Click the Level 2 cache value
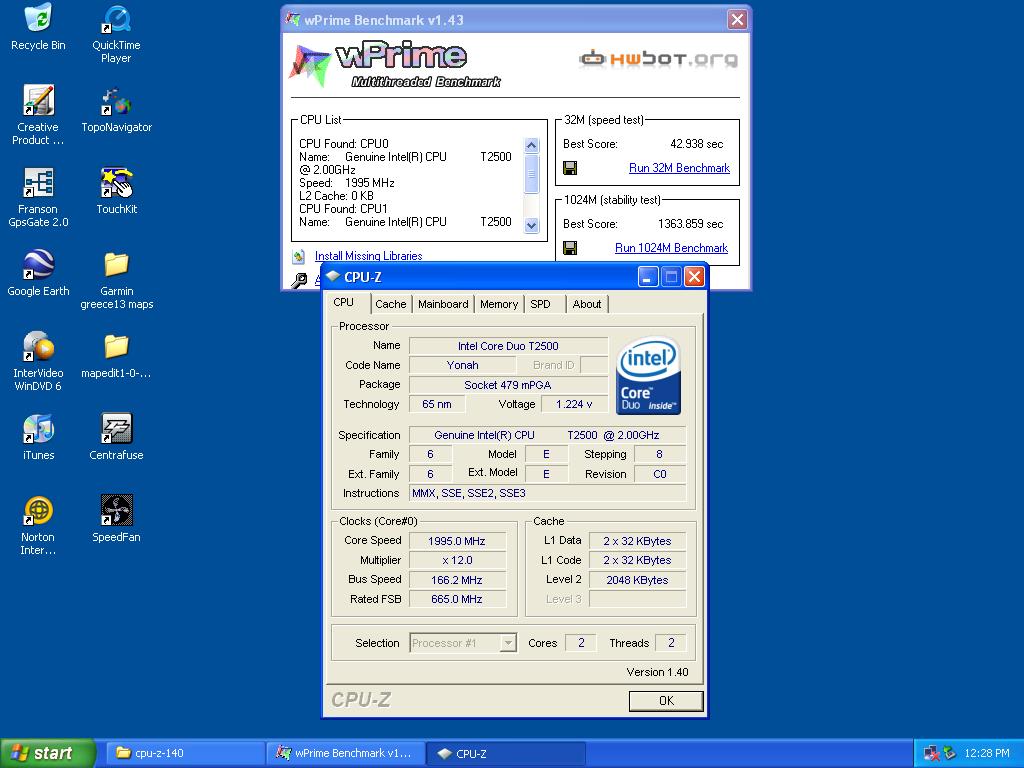 pyautogui.click(x=637, y=580)
